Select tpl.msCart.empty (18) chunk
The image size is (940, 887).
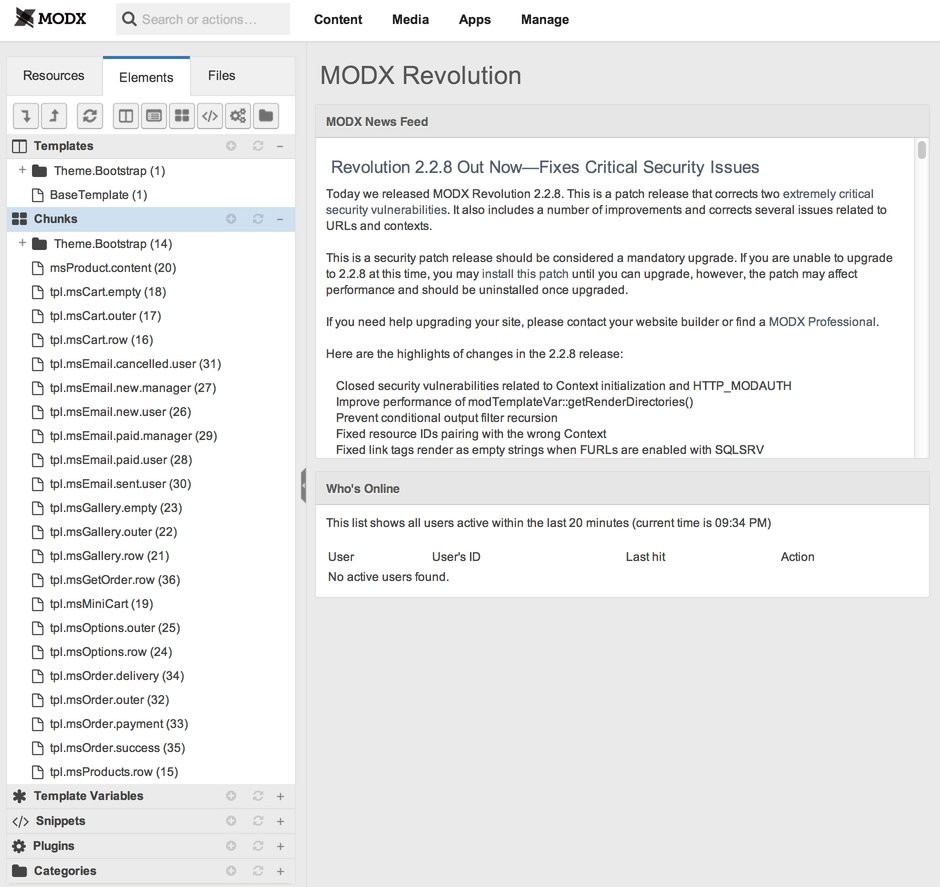(108, 292)
